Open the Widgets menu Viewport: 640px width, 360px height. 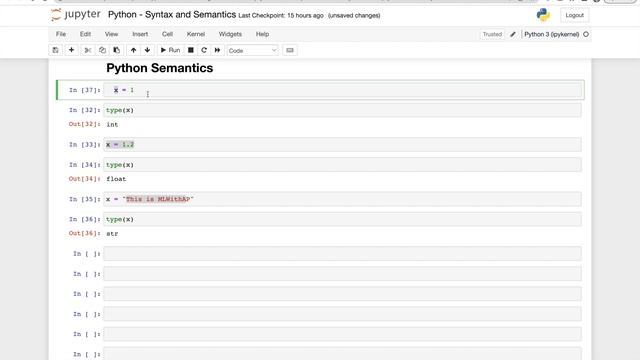230,34
